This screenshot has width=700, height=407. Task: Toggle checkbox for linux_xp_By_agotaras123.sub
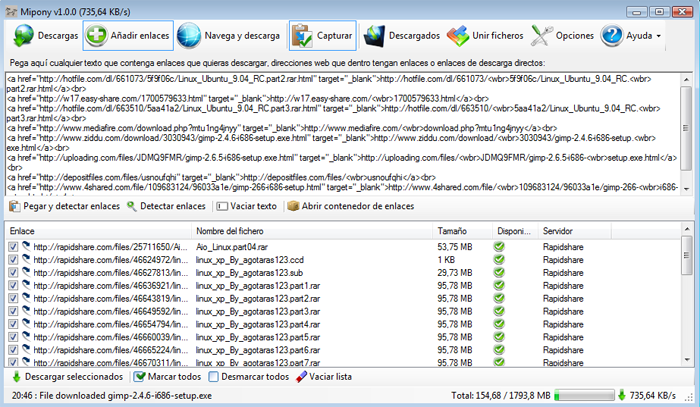(x=13, y=273)
